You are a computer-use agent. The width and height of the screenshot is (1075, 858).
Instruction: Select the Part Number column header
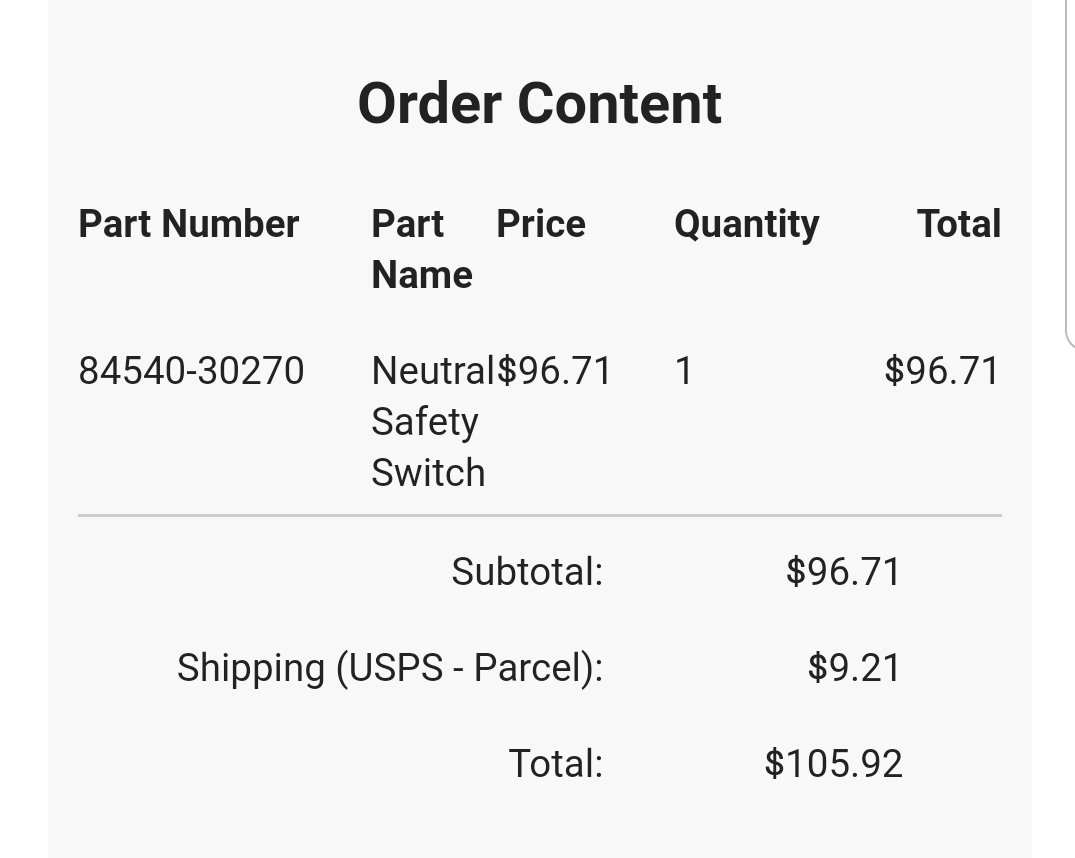(x=189, y=224)
